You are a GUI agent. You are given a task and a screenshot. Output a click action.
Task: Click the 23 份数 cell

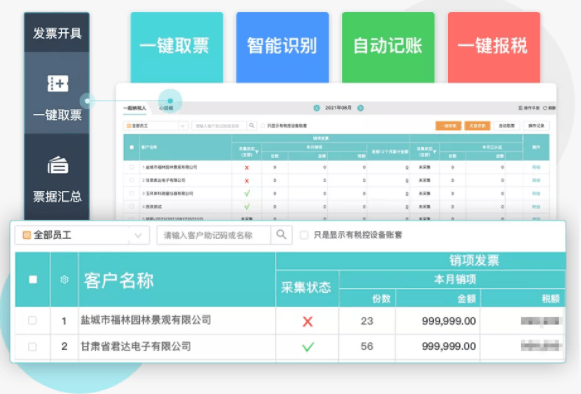click(x=367, y=321)
